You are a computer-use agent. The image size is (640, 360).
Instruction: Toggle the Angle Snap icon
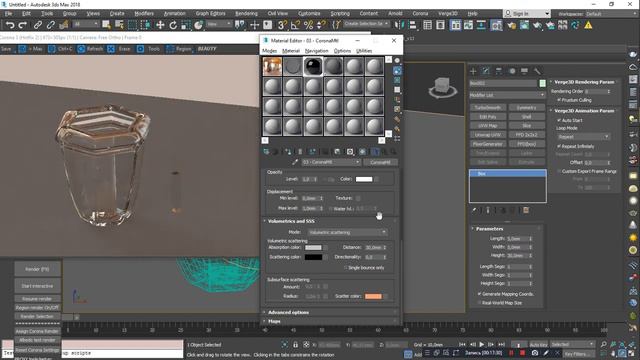295,25
